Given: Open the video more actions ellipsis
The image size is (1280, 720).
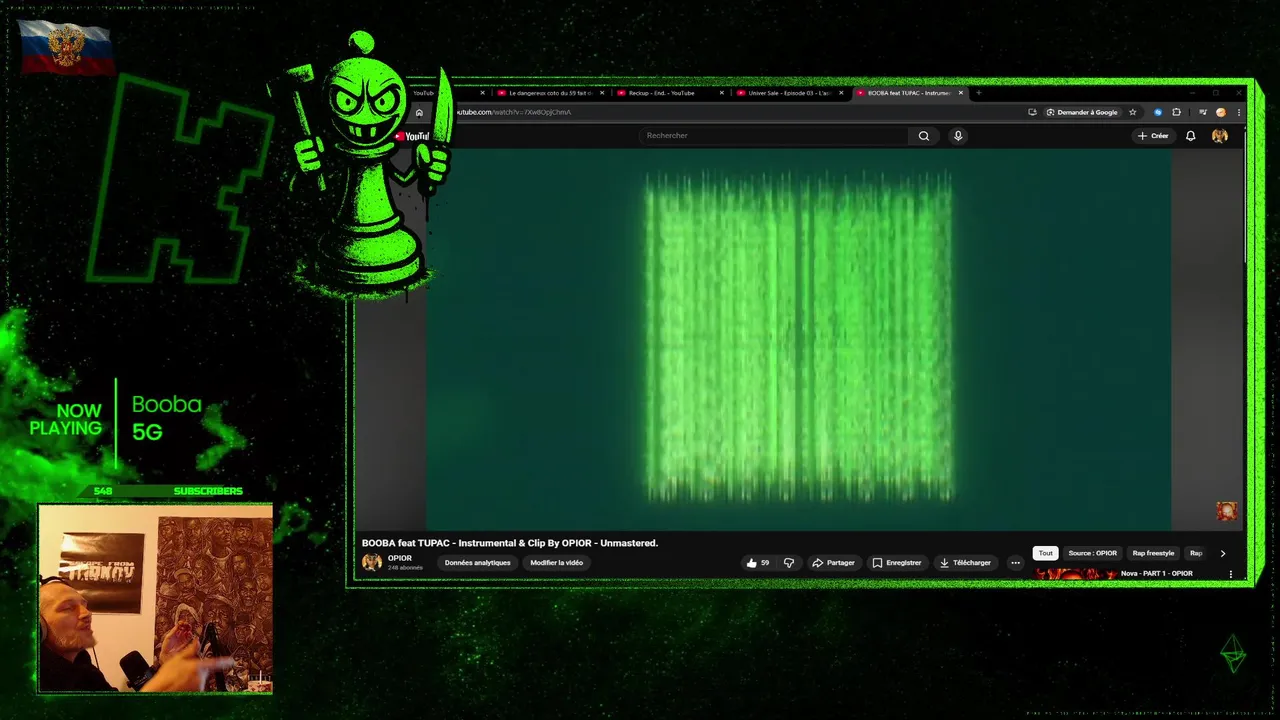Looking at the screenshot, I should 1015,563.
